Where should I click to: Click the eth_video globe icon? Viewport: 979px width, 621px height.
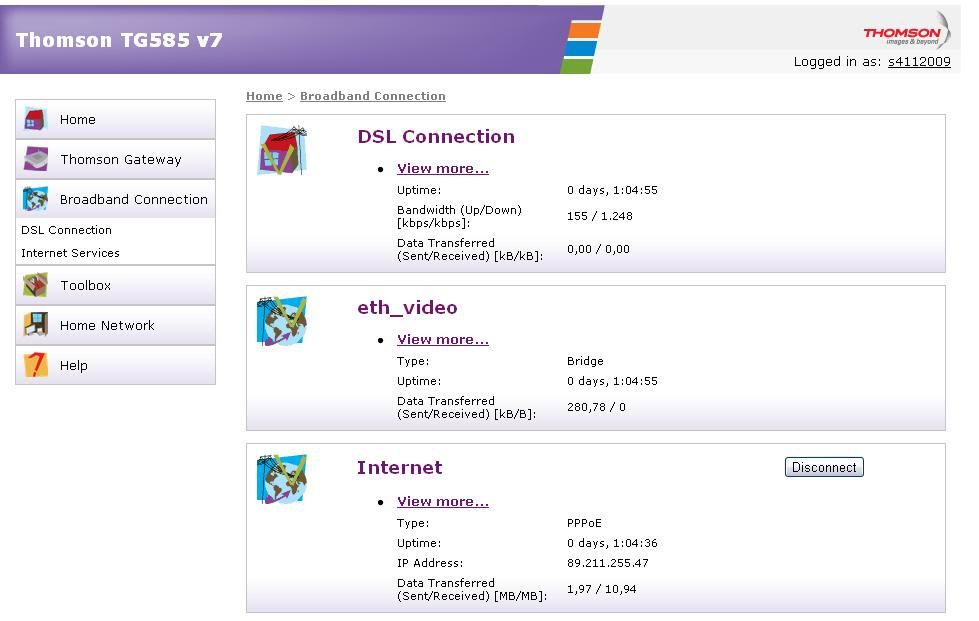282,321
